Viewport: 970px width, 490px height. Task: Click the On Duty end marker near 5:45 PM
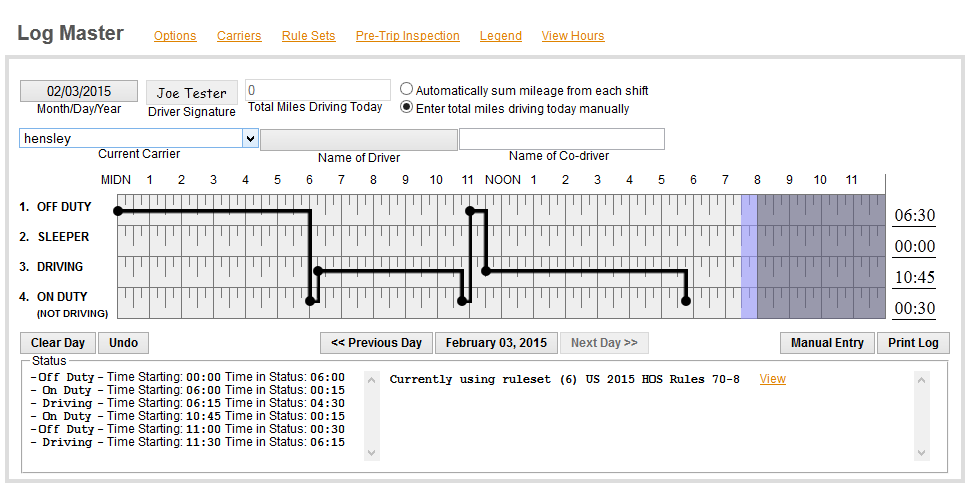tap(685, 301)
